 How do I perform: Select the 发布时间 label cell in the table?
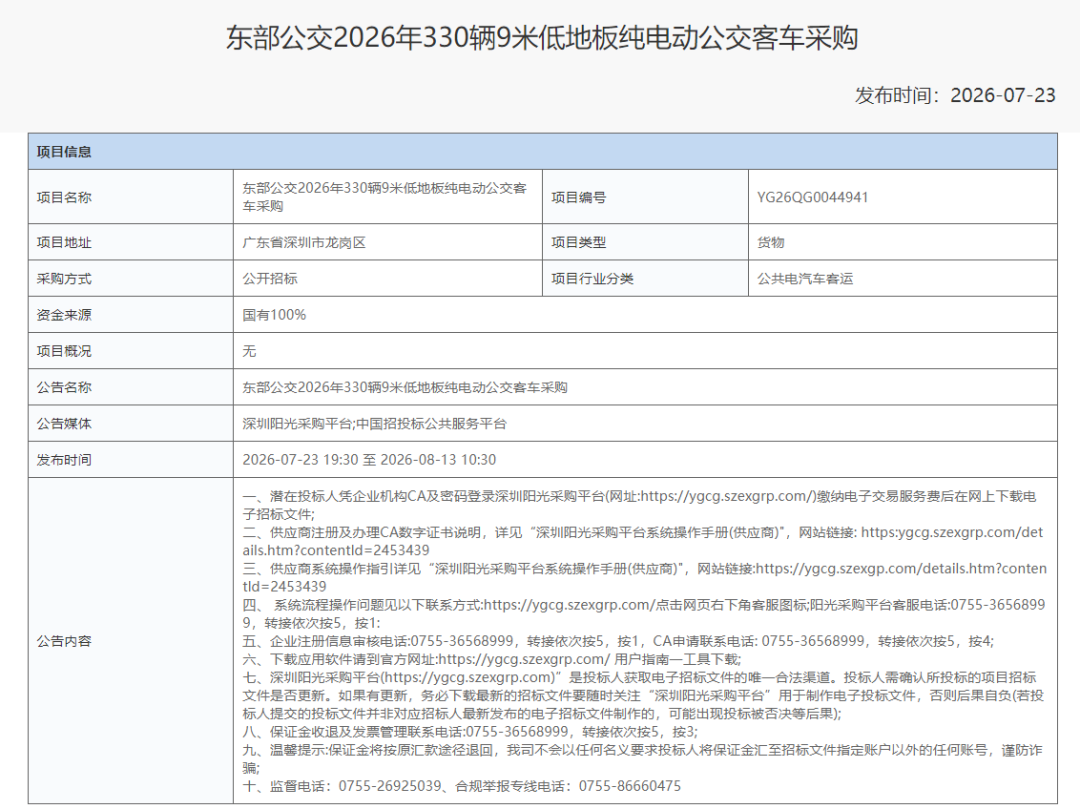(x=131, y=459)
